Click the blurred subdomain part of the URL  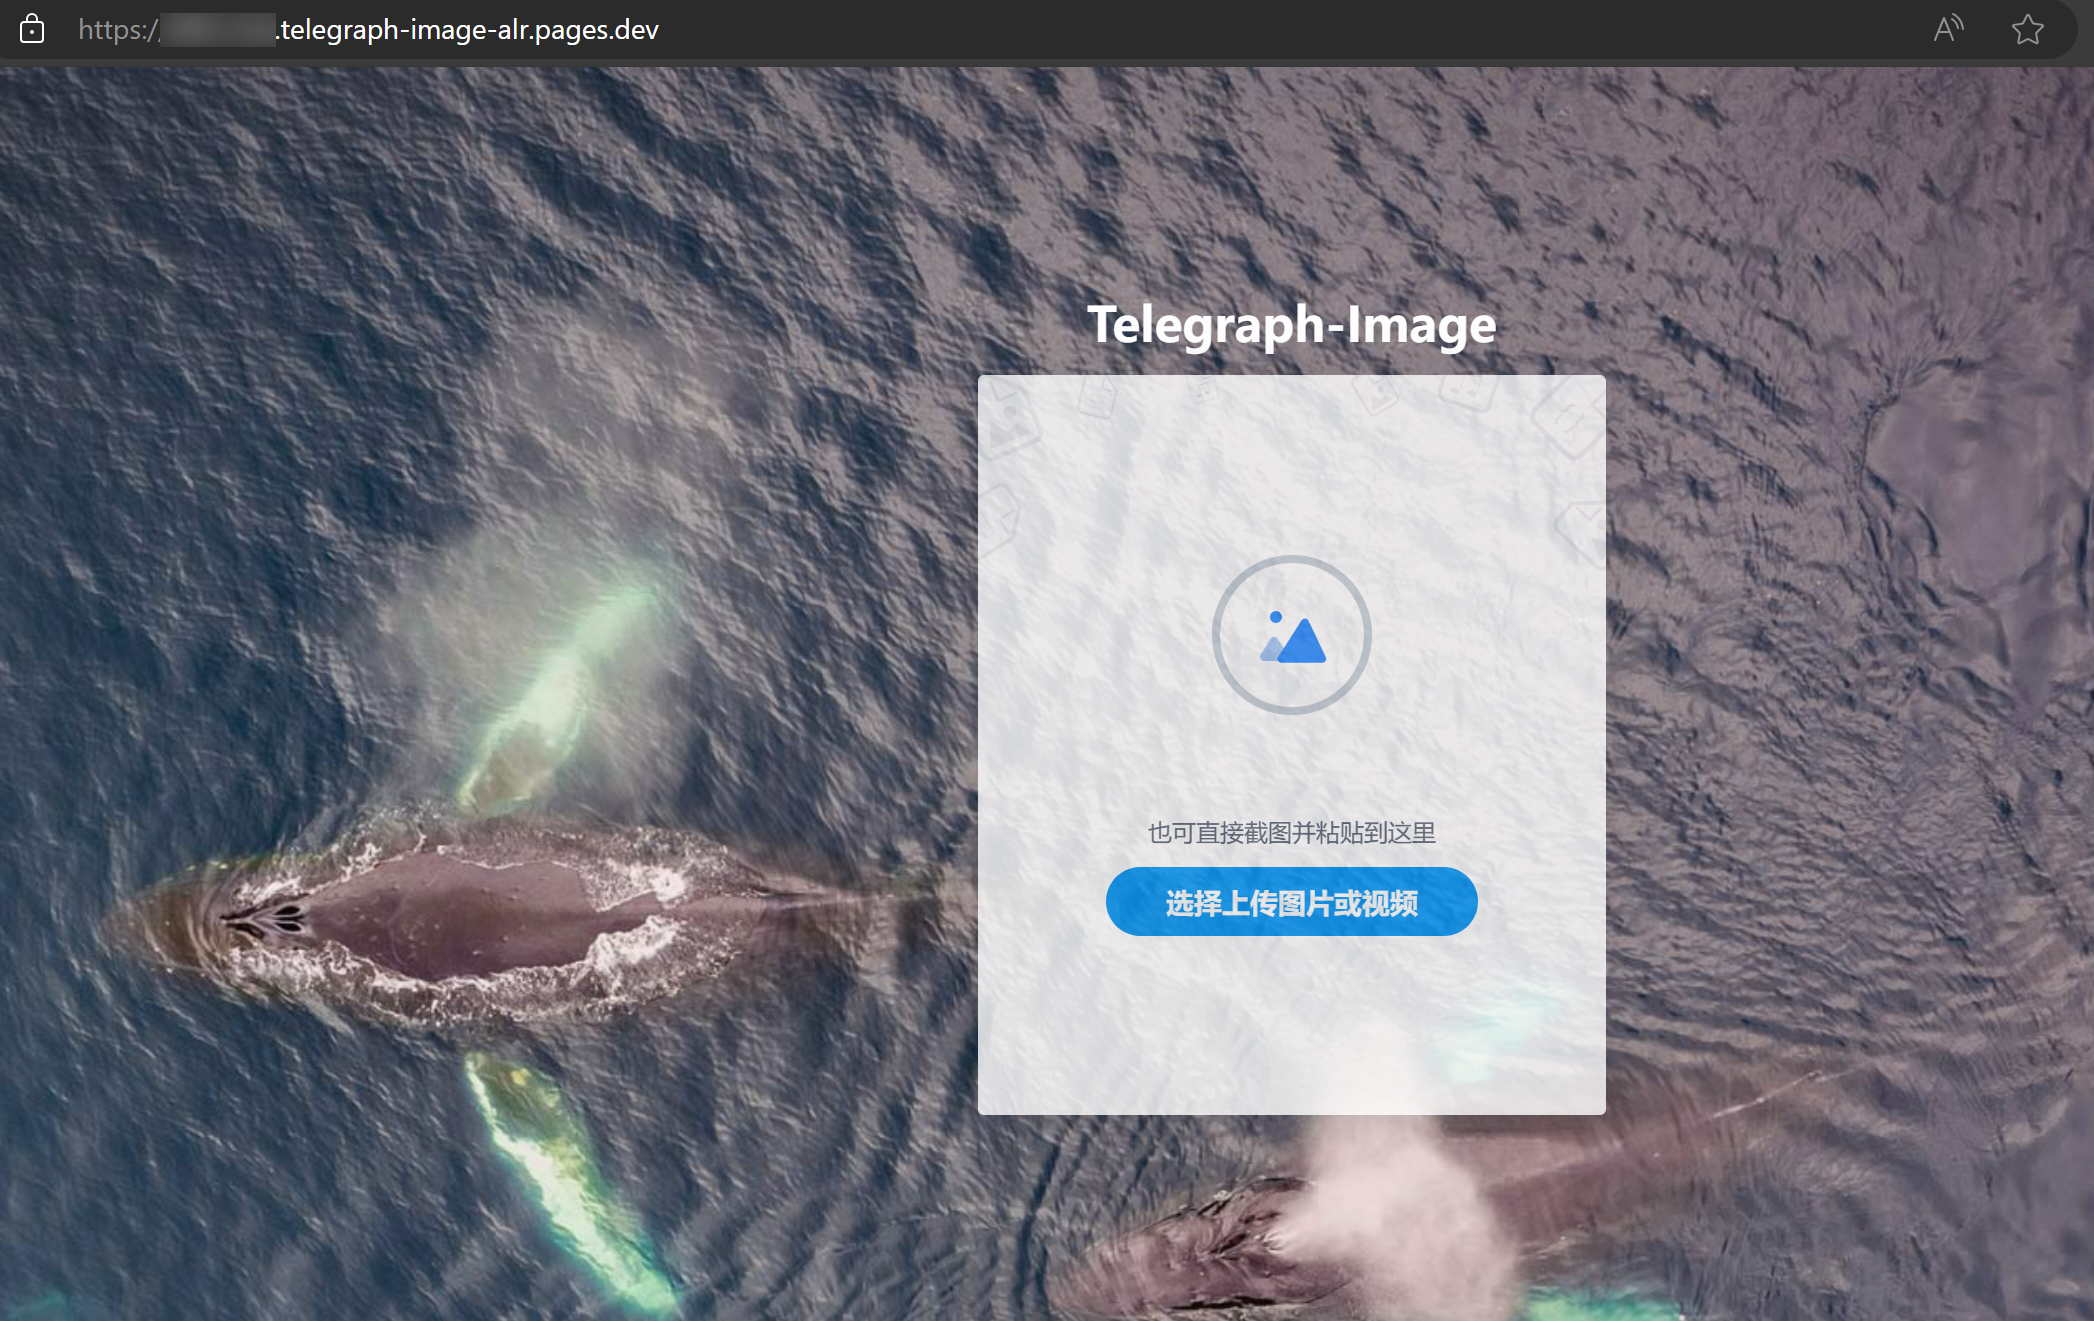point(217,30)
